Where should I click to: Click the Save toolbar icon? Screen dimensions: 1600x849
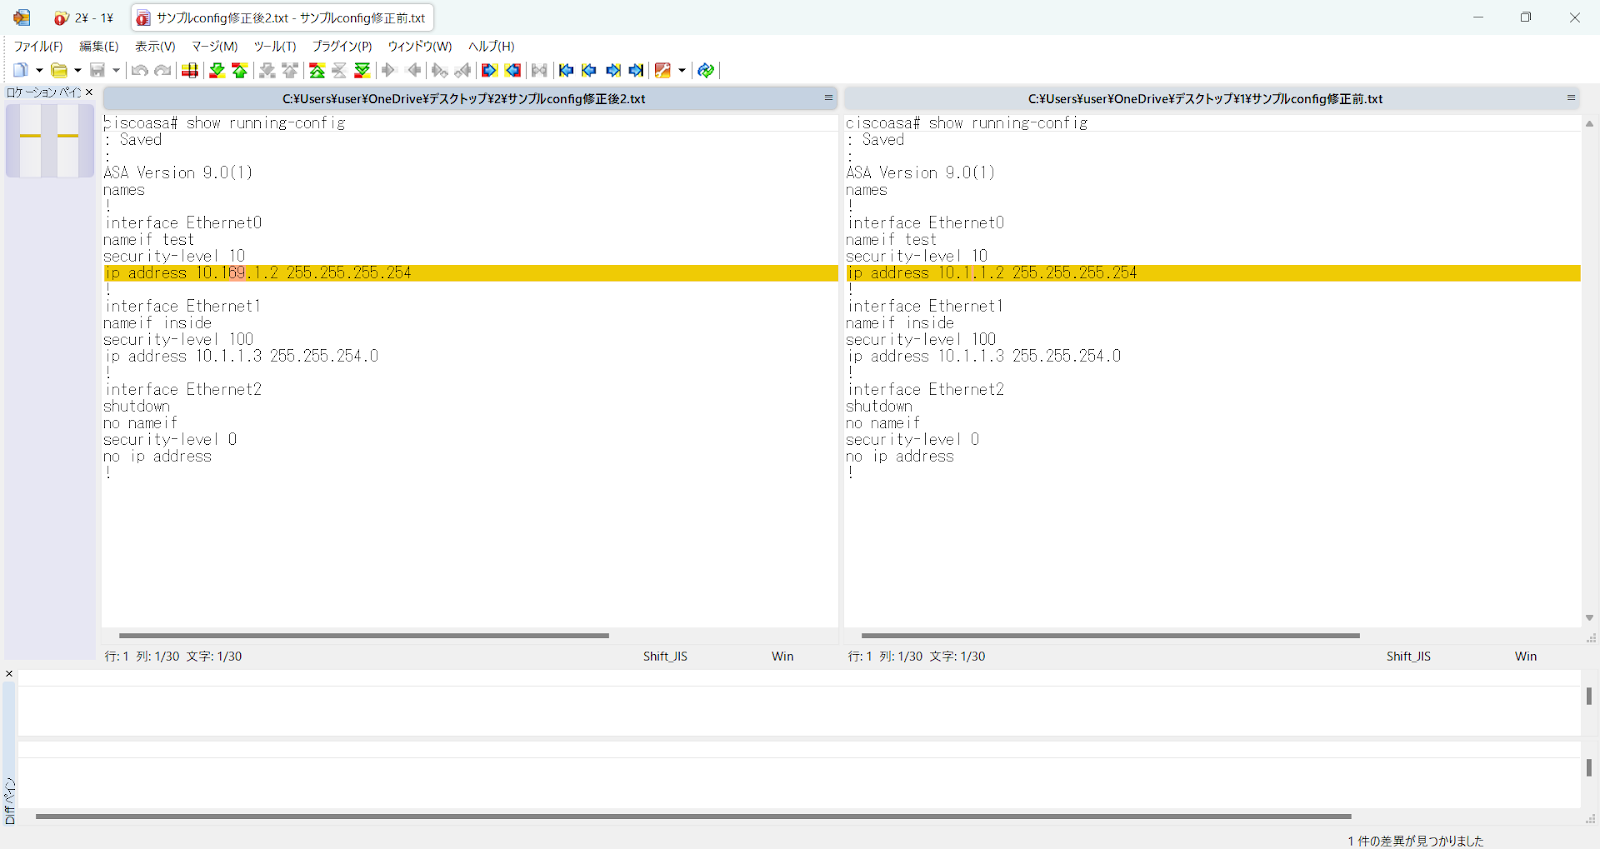click(97, 70)
